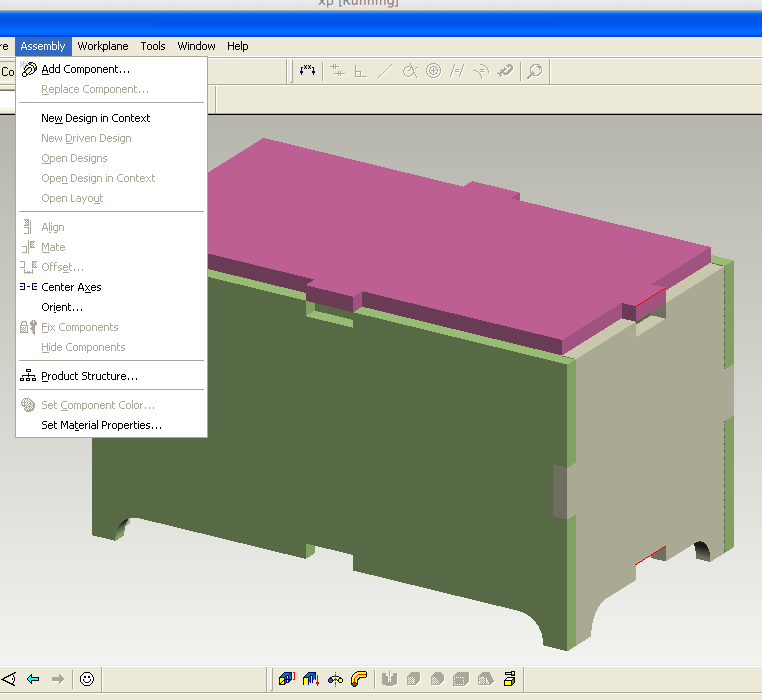Click greyed Align entry

pos(112,227)
